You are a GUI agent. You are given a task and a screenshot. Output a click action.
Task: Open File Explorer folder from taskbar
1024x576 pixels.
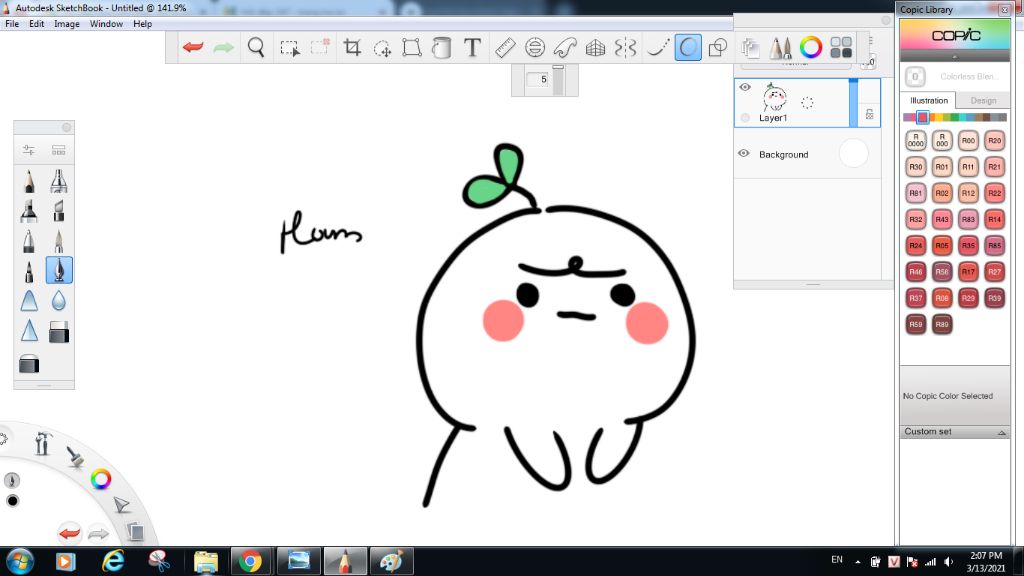tap(206, 561)
